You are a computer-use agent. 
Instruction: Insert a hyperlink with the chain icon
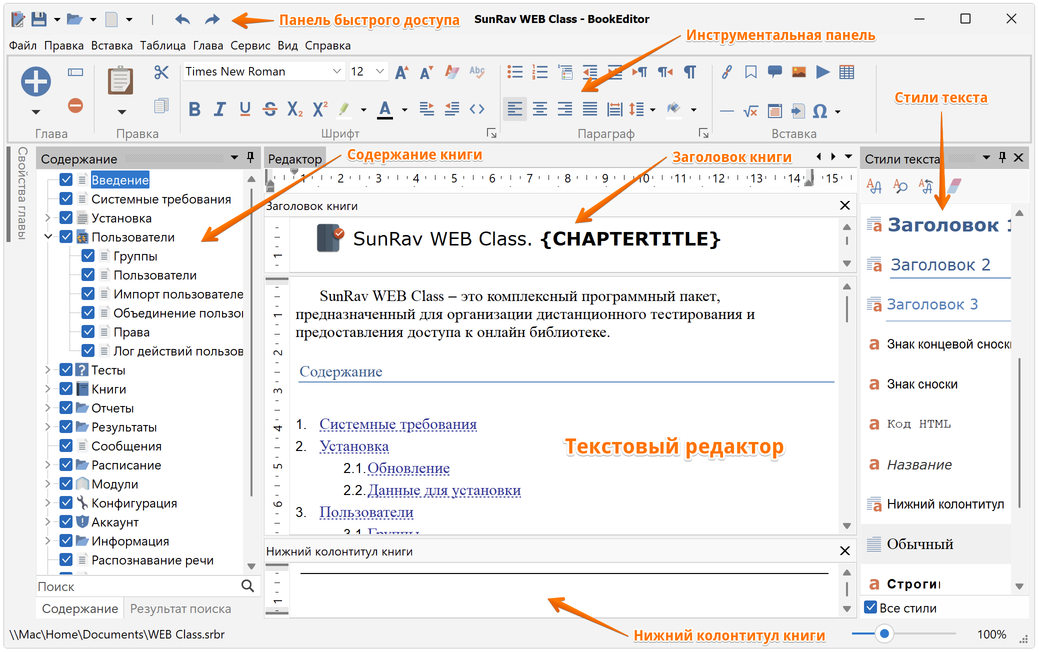click(x=727, y=72)
